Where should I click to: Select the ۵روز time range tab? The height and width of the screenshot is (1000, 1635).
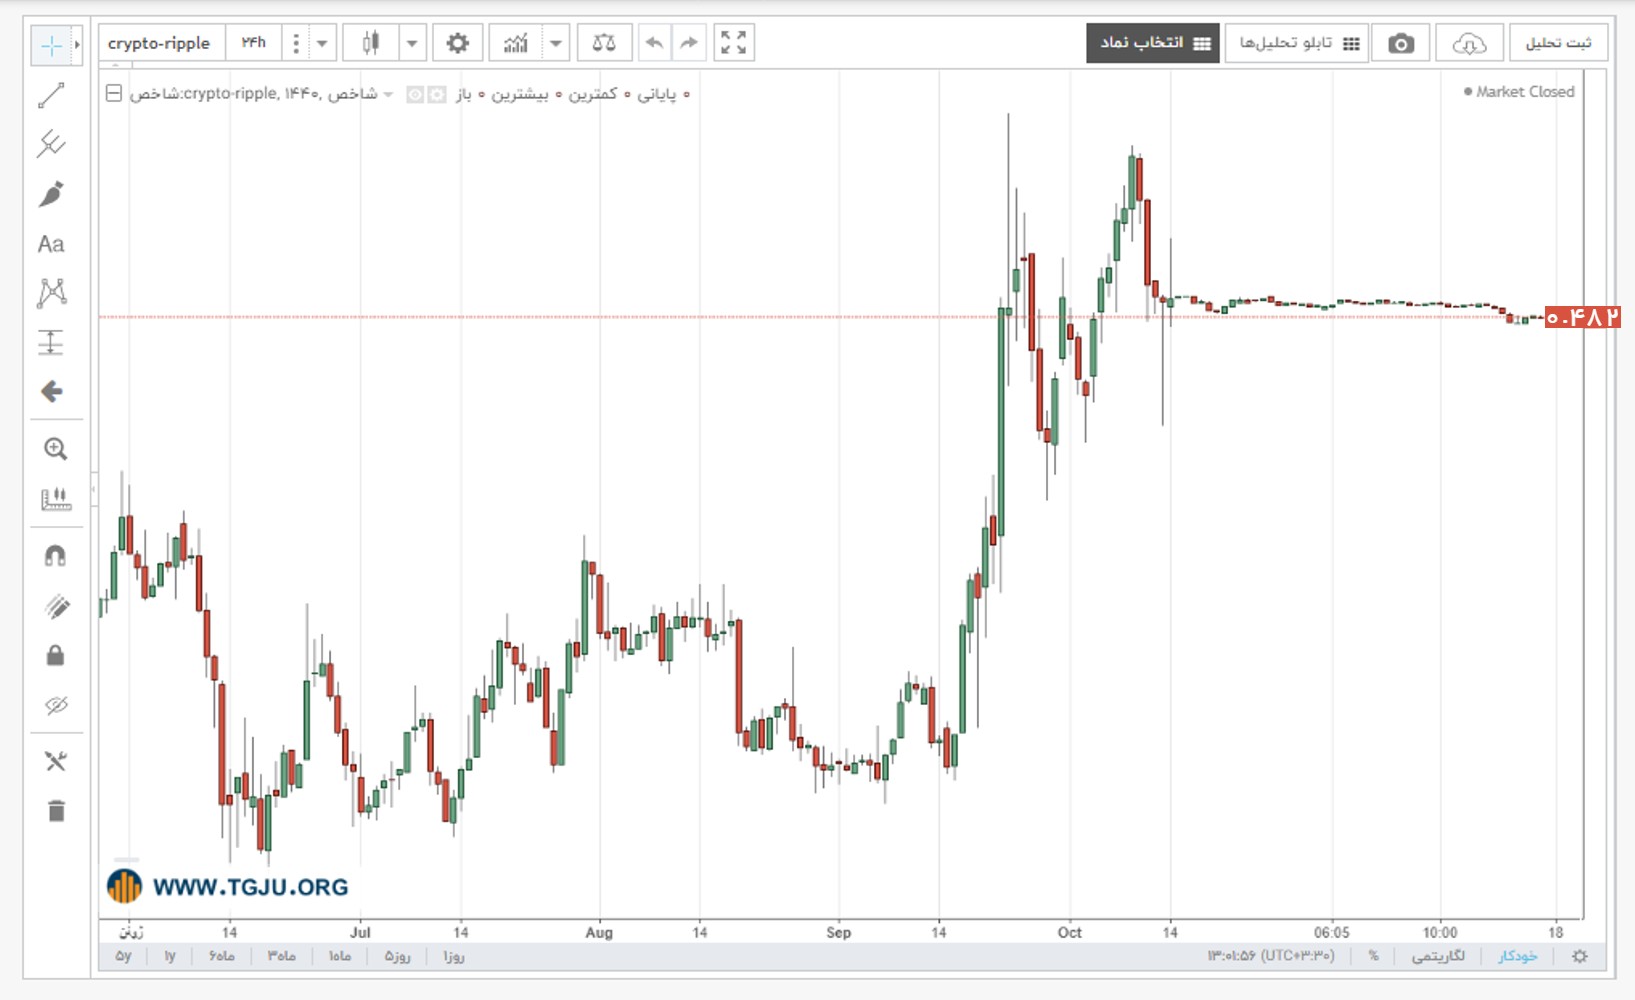pos(398,956)
